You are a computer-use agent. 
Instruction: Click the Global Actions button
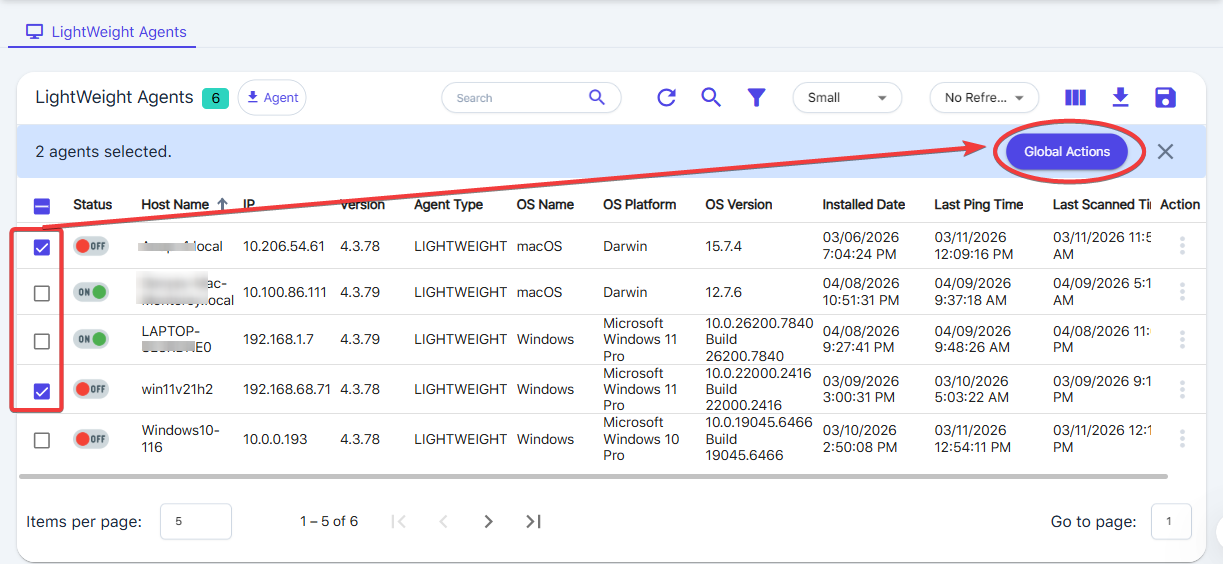tap(1067, 152)
